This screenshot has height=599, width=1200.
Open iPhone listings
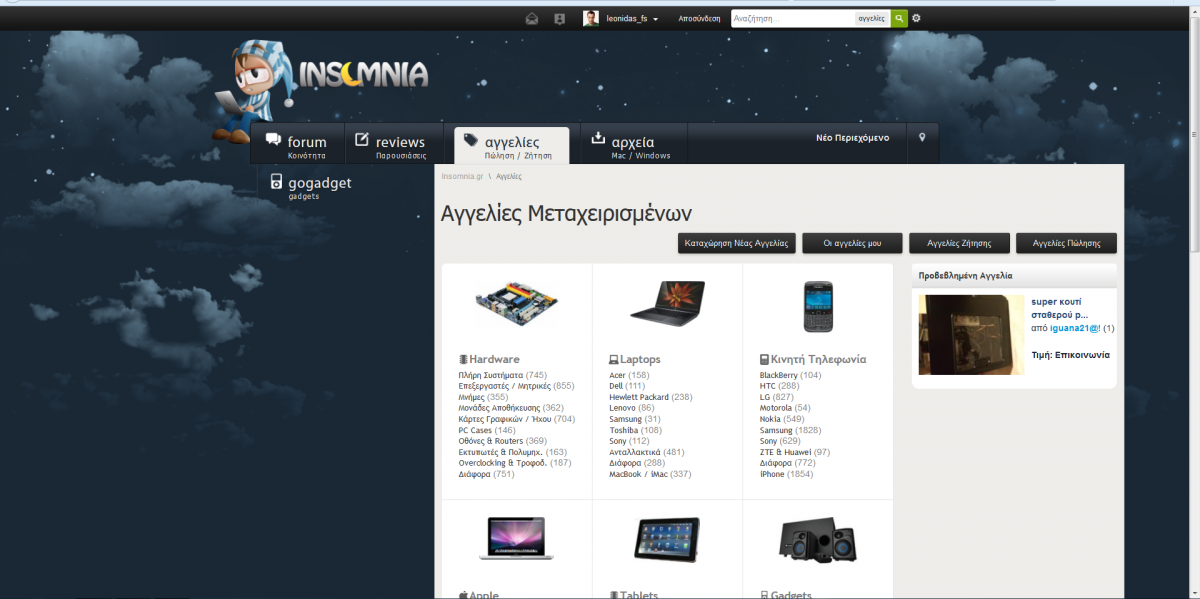pos(772,474)
